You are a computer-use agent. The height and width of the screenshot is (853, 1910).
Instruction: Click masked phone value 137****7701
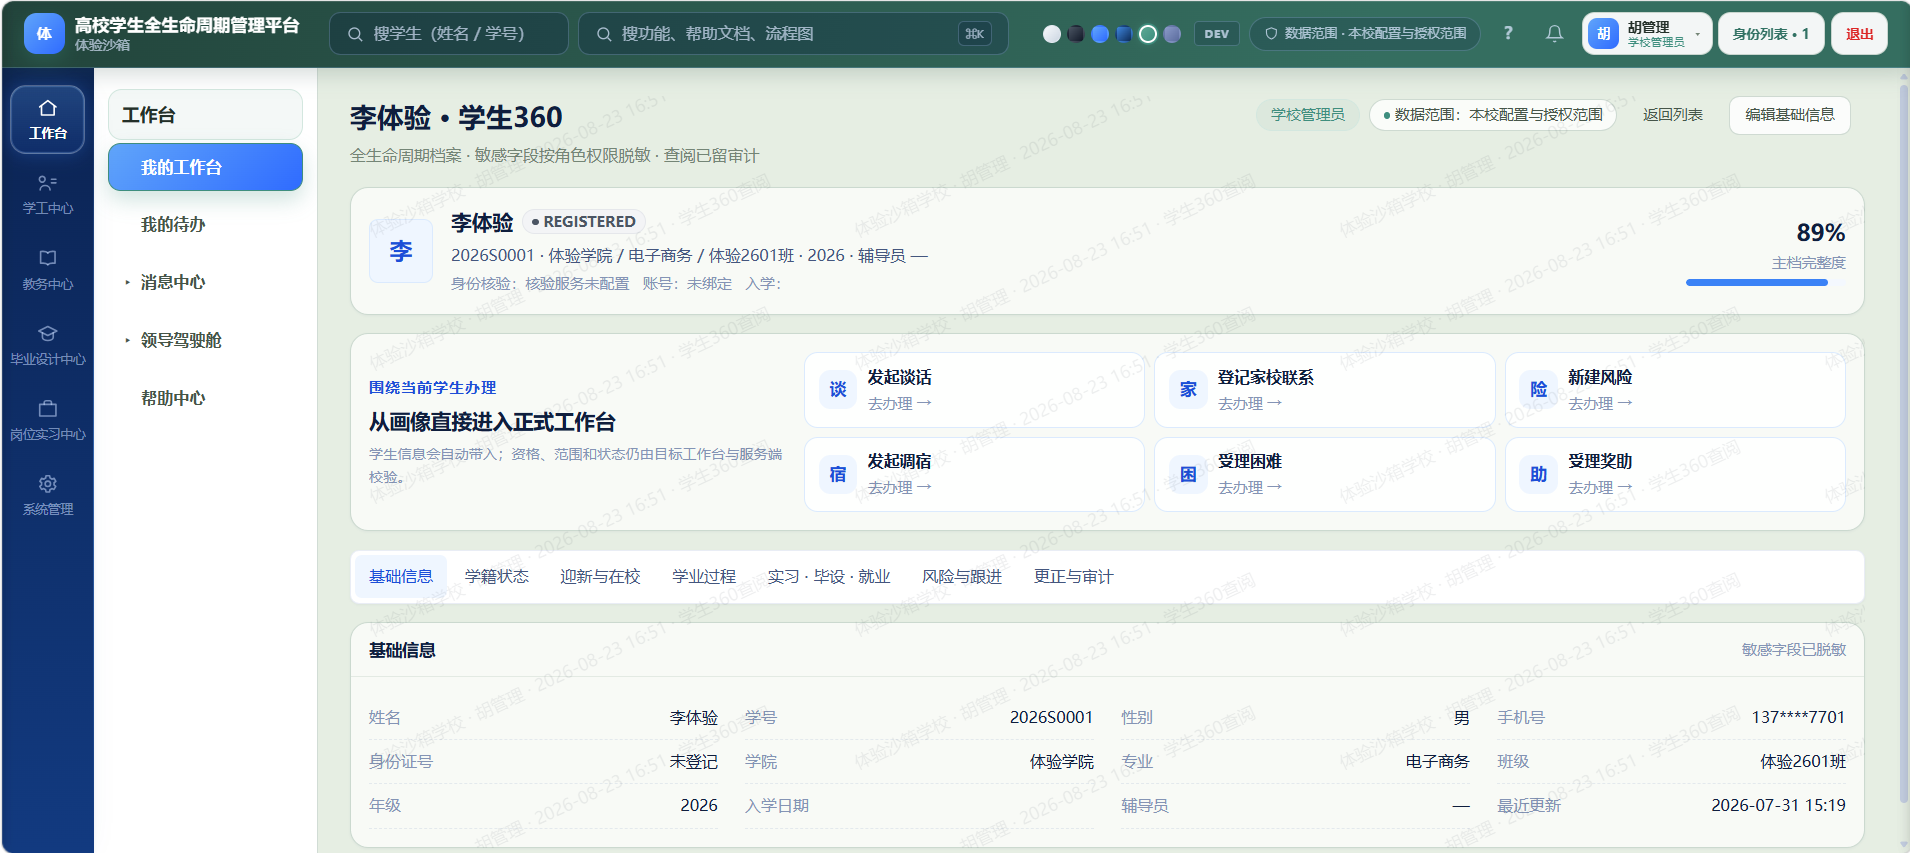coord(1798,717)
